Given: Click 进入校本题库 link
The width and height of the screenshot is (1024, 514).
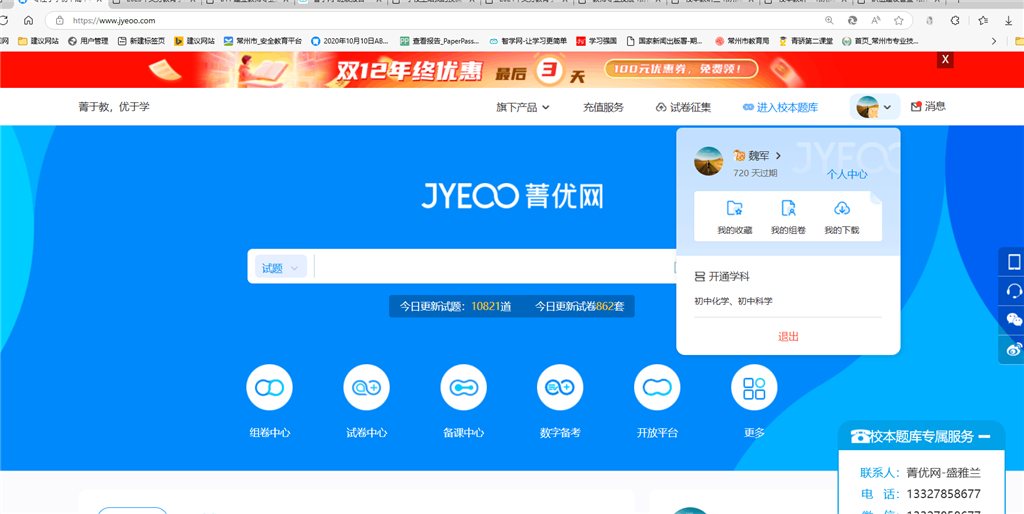Looking at the screenshot, I should coord(780,107).
